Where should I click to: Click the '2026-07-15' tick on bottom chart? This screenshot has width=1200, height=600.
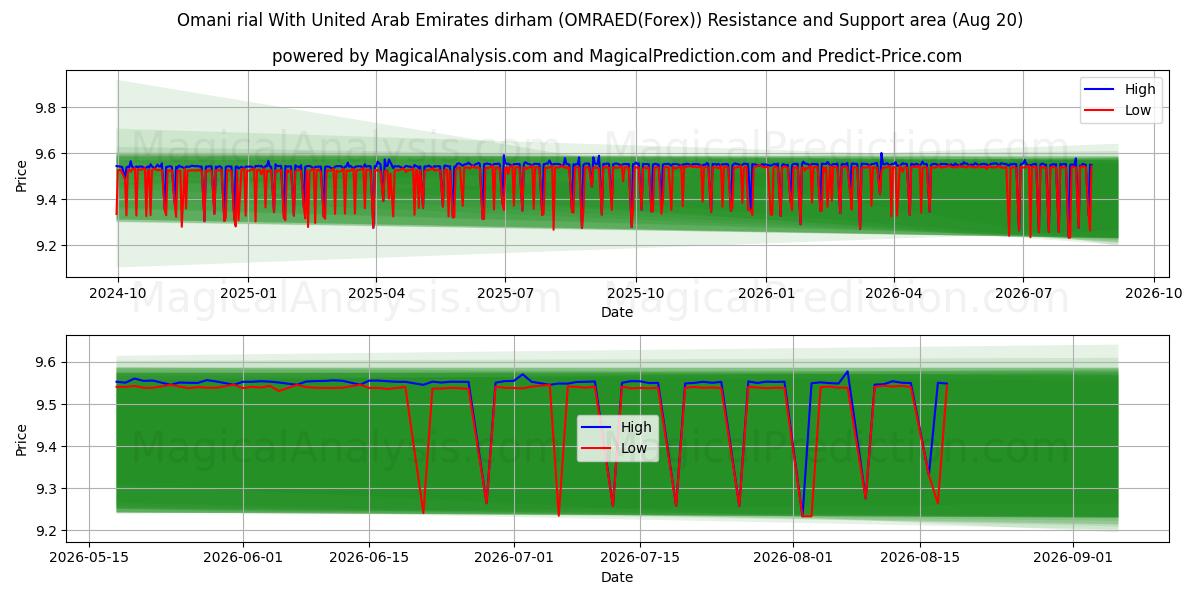pyautogui.click(x=640, y=559)
